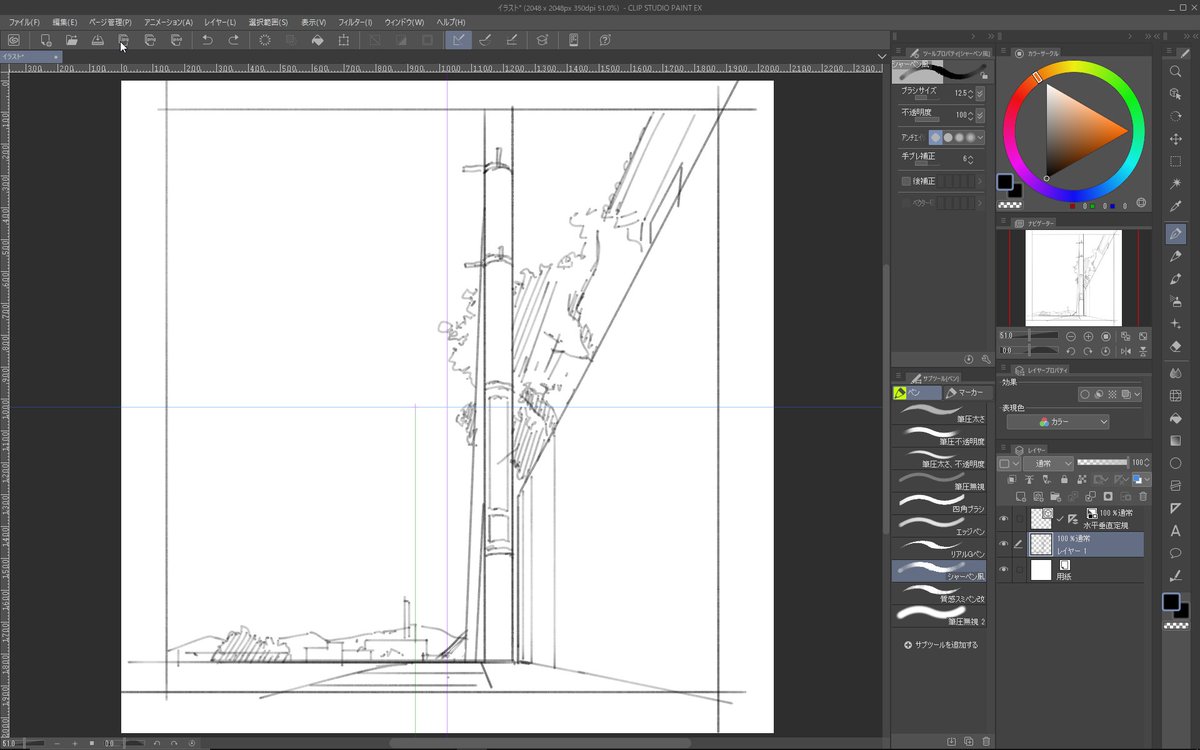
Task: Click サブツールを追加する button
Action: 941,645
